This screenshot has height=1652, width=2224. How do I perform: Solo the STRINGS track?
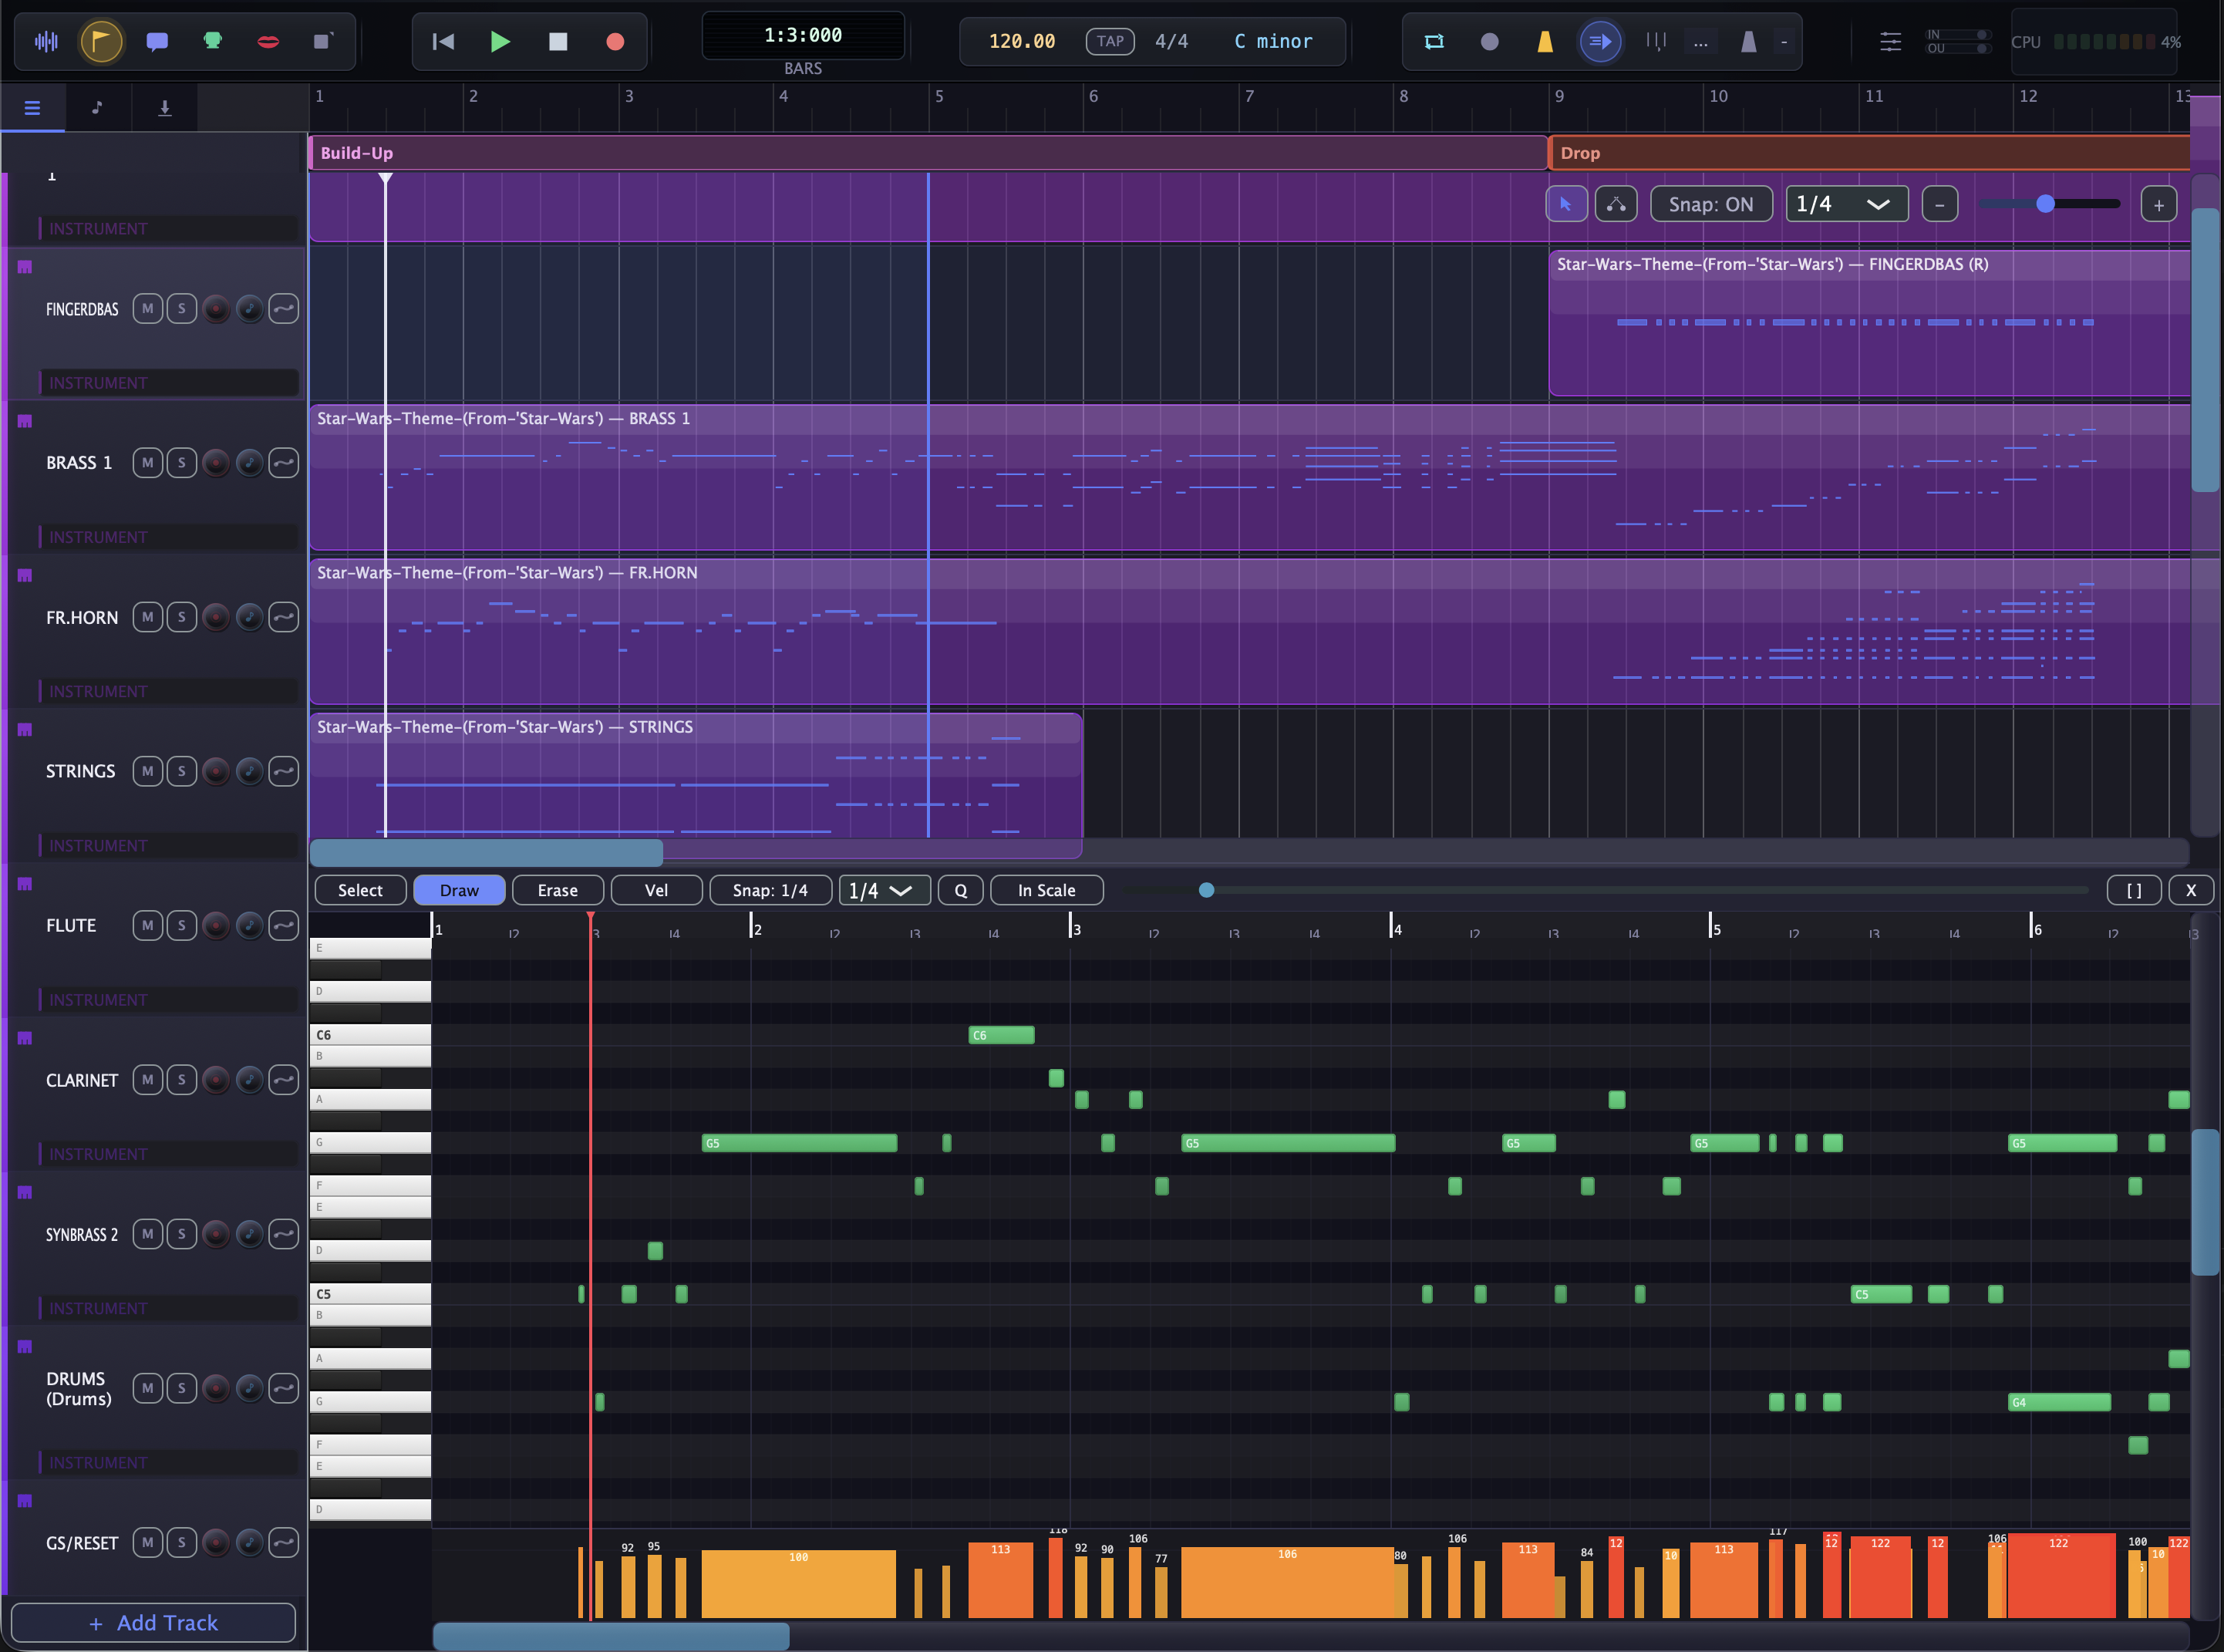pyautogui.click(x=181, y=771)
